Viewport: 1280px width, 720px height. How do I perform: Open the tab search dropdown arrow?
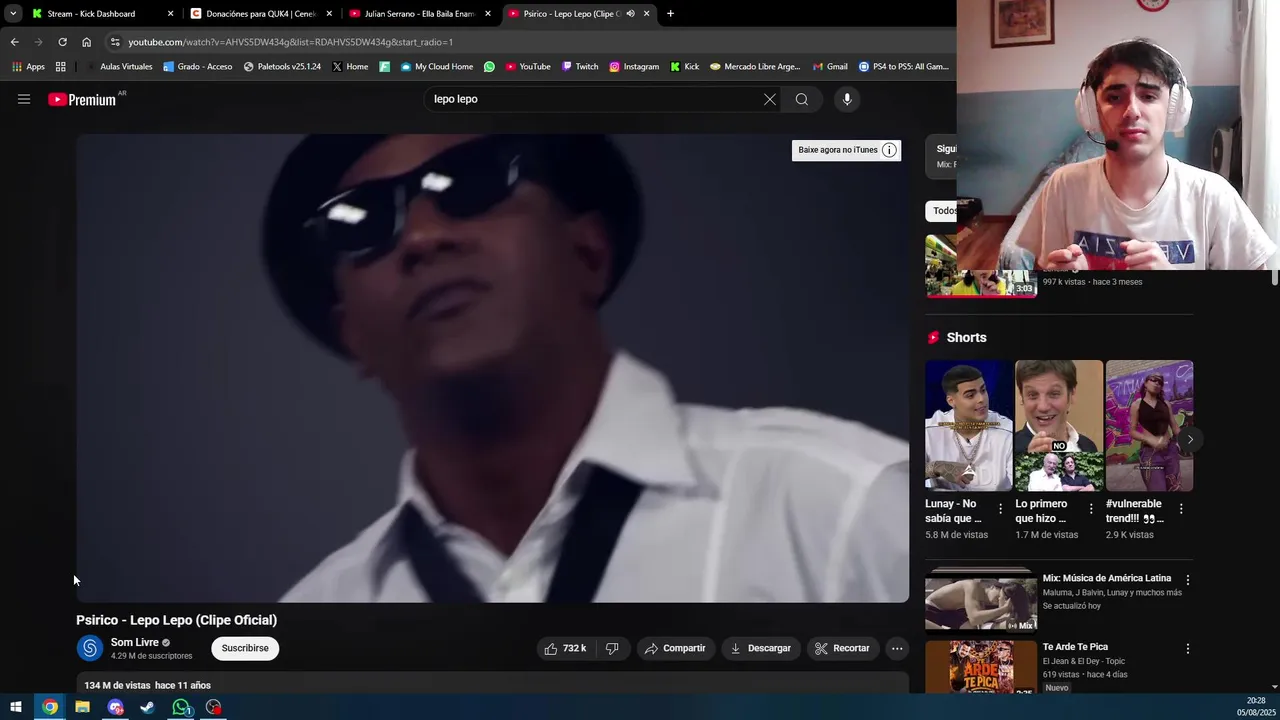tap(13, 14)
